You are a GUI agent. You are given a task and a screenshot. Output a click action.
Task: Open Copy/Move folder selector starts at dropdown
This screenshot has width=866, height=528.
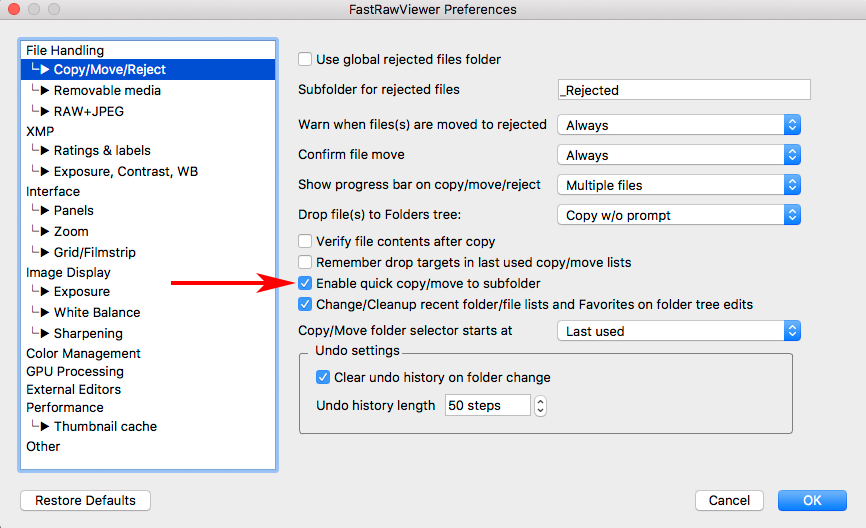coord(679,331)
